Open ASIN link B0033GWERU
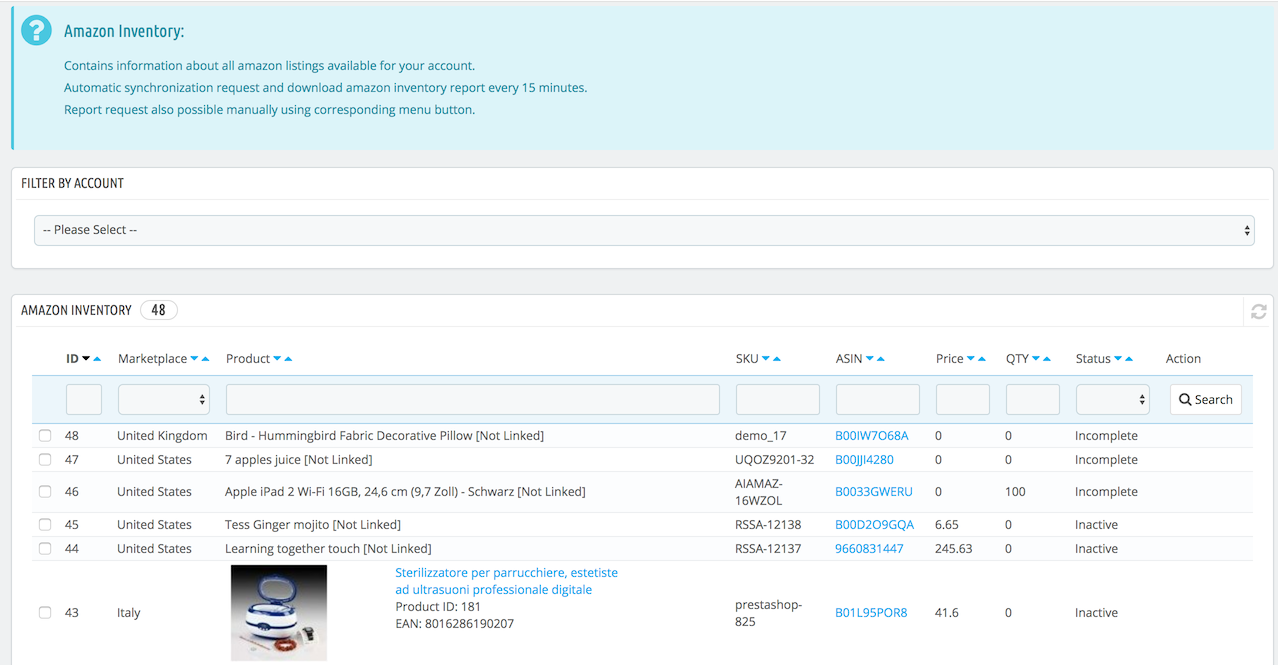Viewport: 1278px width, 665px height. pyautogui.click(x=874, y=492)
